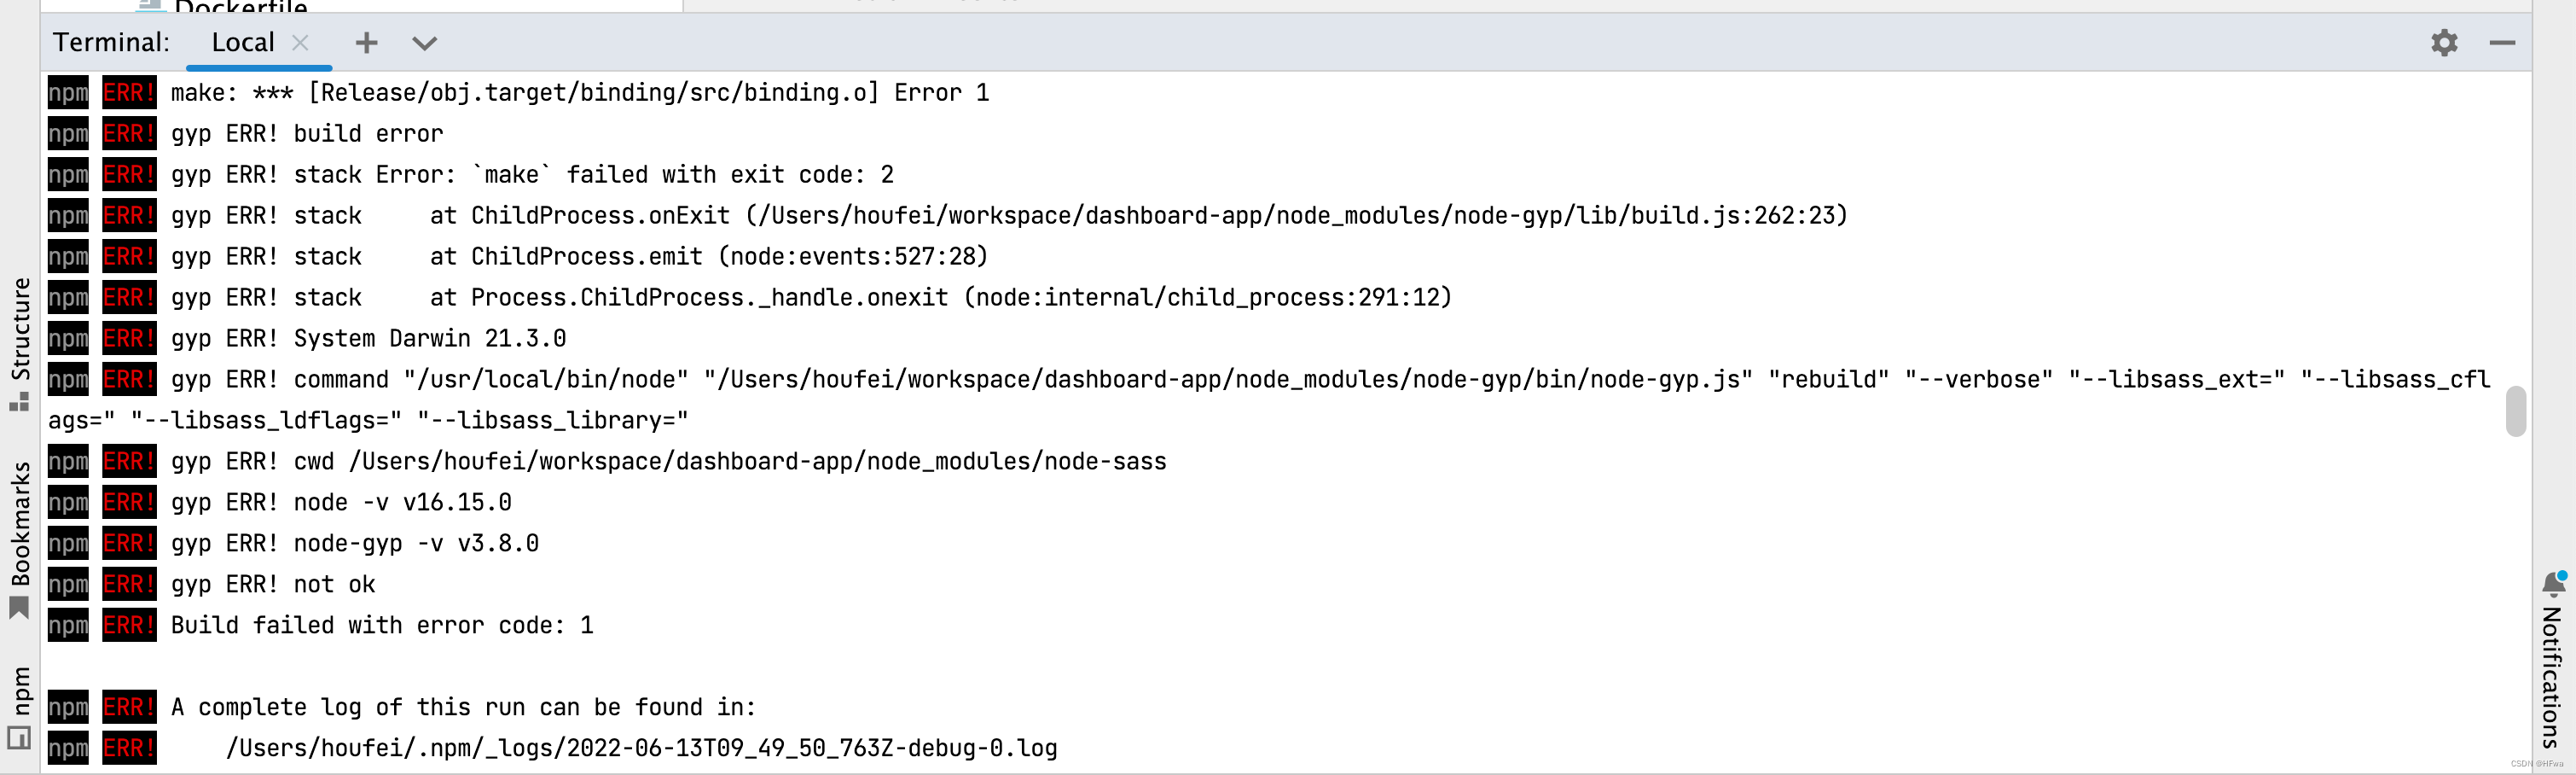Image resolution: width=2576 pixels, height=775 pixels.
Task: Open the terminal tab dropdown chevron
Action: tap(425, 44)
